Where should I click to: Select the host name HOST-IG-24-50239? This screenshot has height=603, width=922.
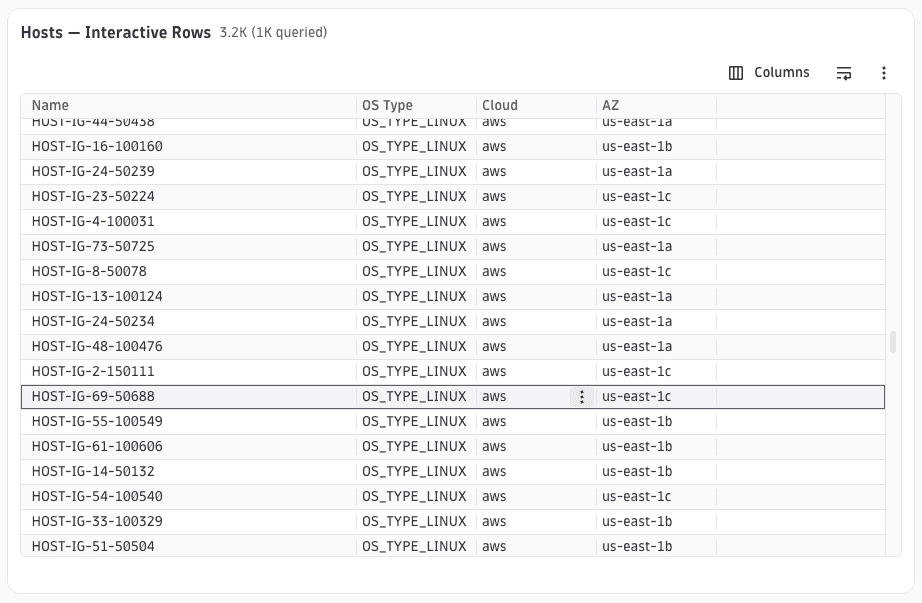pos(93,171)
